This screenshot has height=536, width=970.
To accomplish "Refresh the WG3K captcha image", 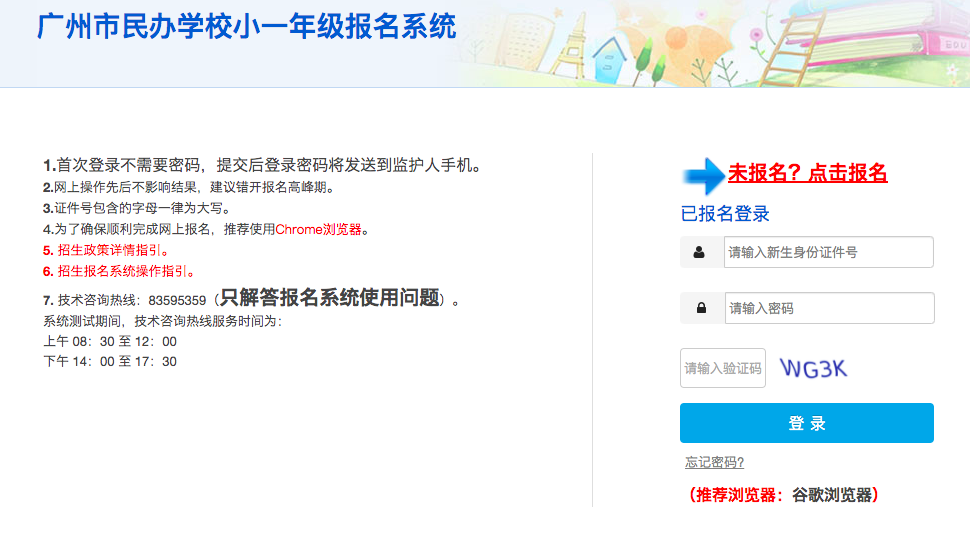I will coord(813,368).
